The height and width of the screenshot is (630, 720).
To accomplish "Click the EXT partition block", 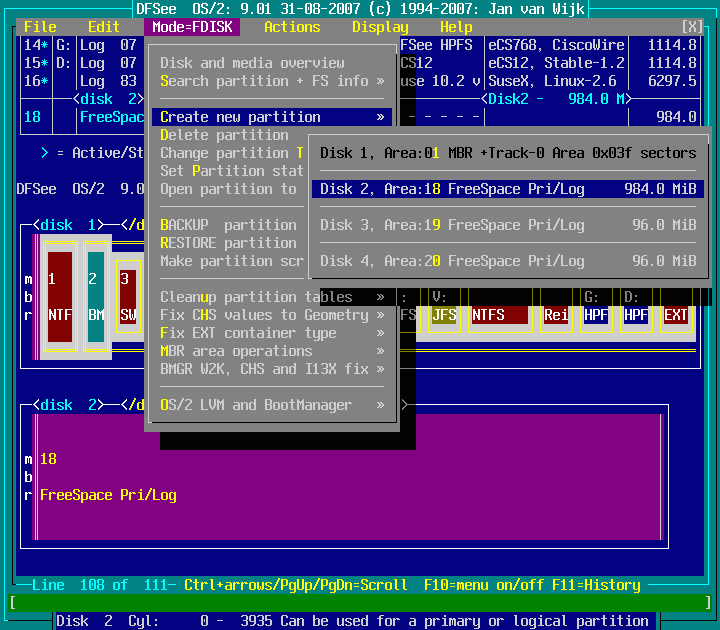I will tap(676, 315).
